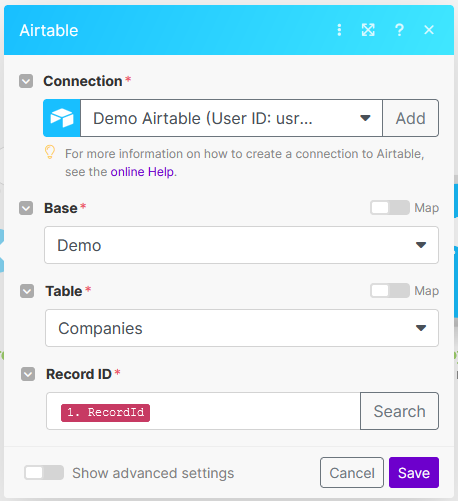Collapse the Connection field chevron
Viewport: 458px width, 501px height.
coord(26,81)
